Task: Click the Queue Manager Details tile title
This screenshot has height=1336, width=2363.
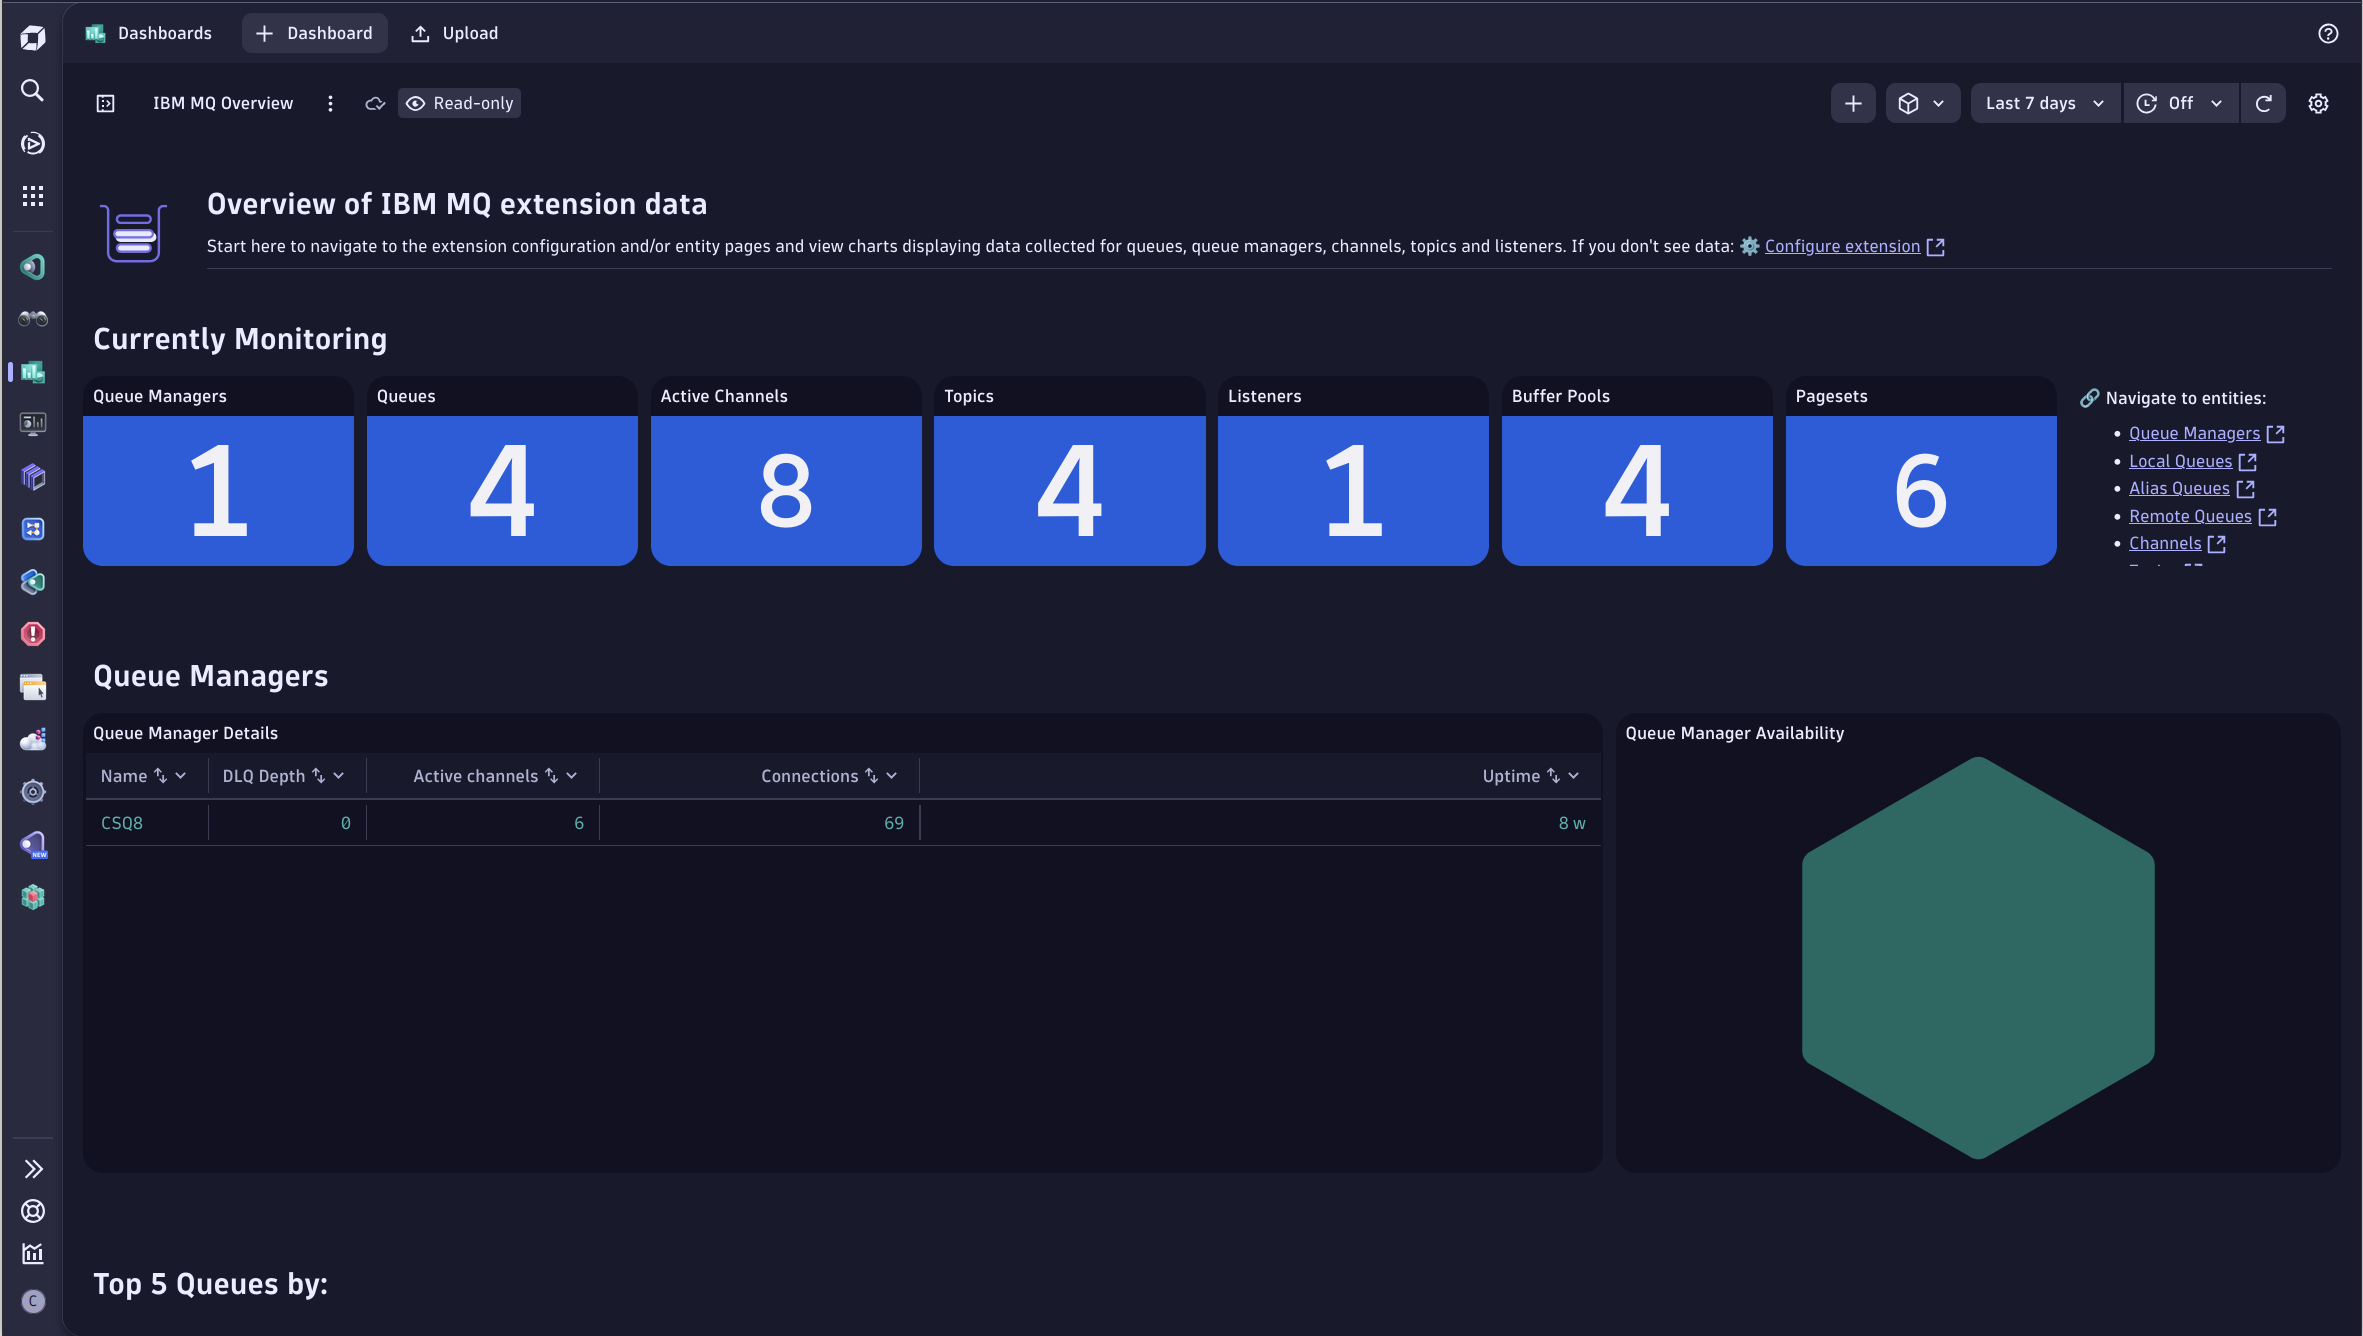Action: pyautogui.click(x=185, y=734)
